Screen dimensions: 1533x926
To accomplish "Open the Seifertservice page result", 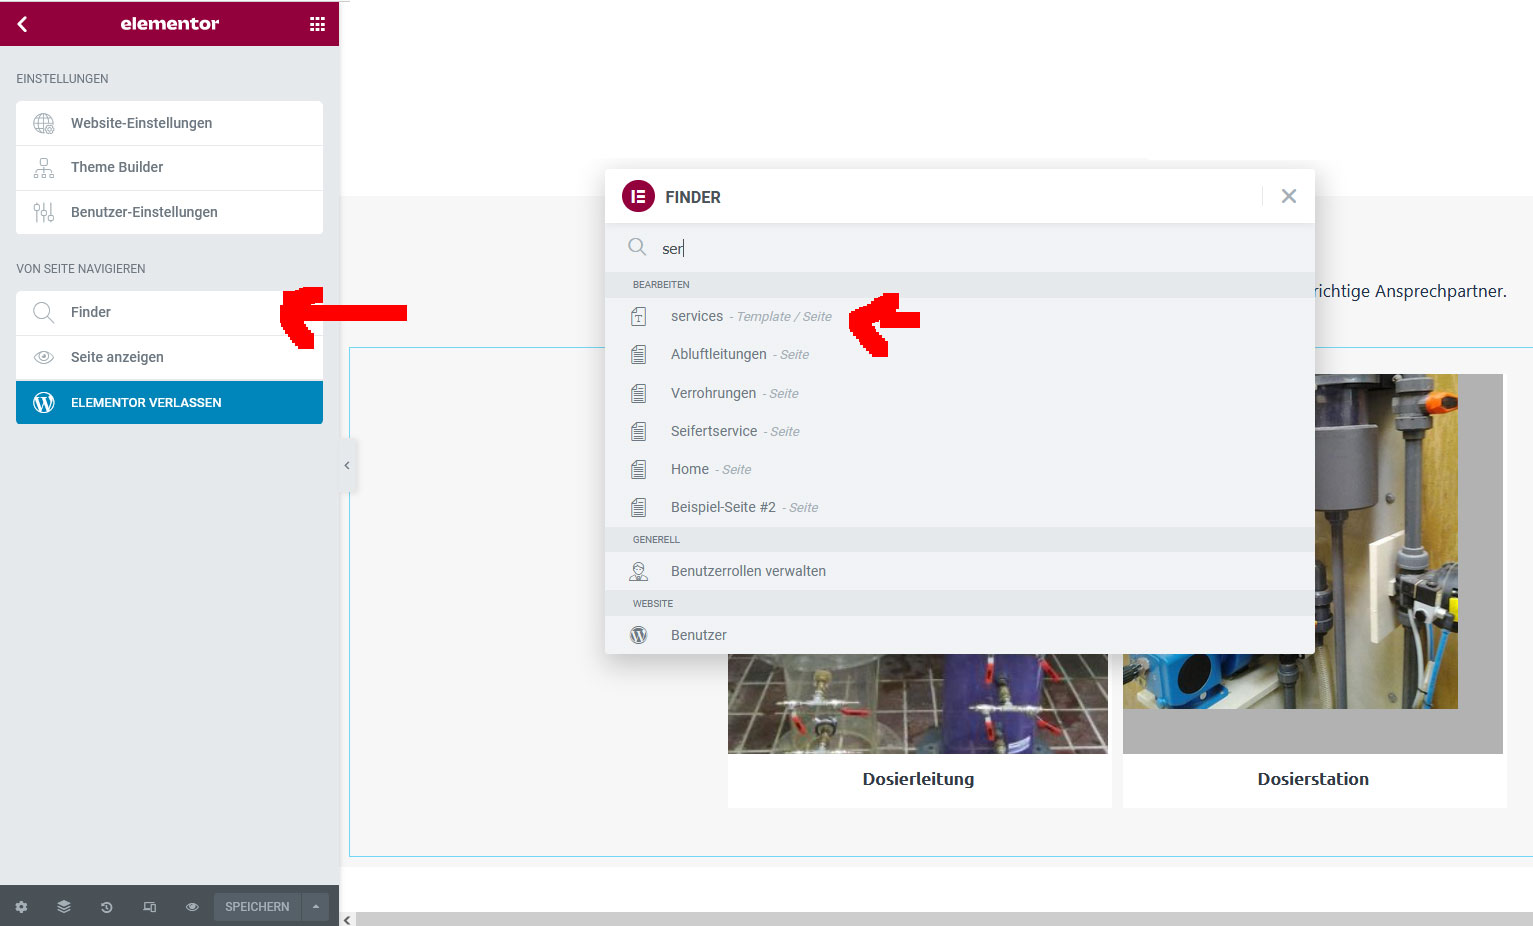I will [x=960, y=431].
